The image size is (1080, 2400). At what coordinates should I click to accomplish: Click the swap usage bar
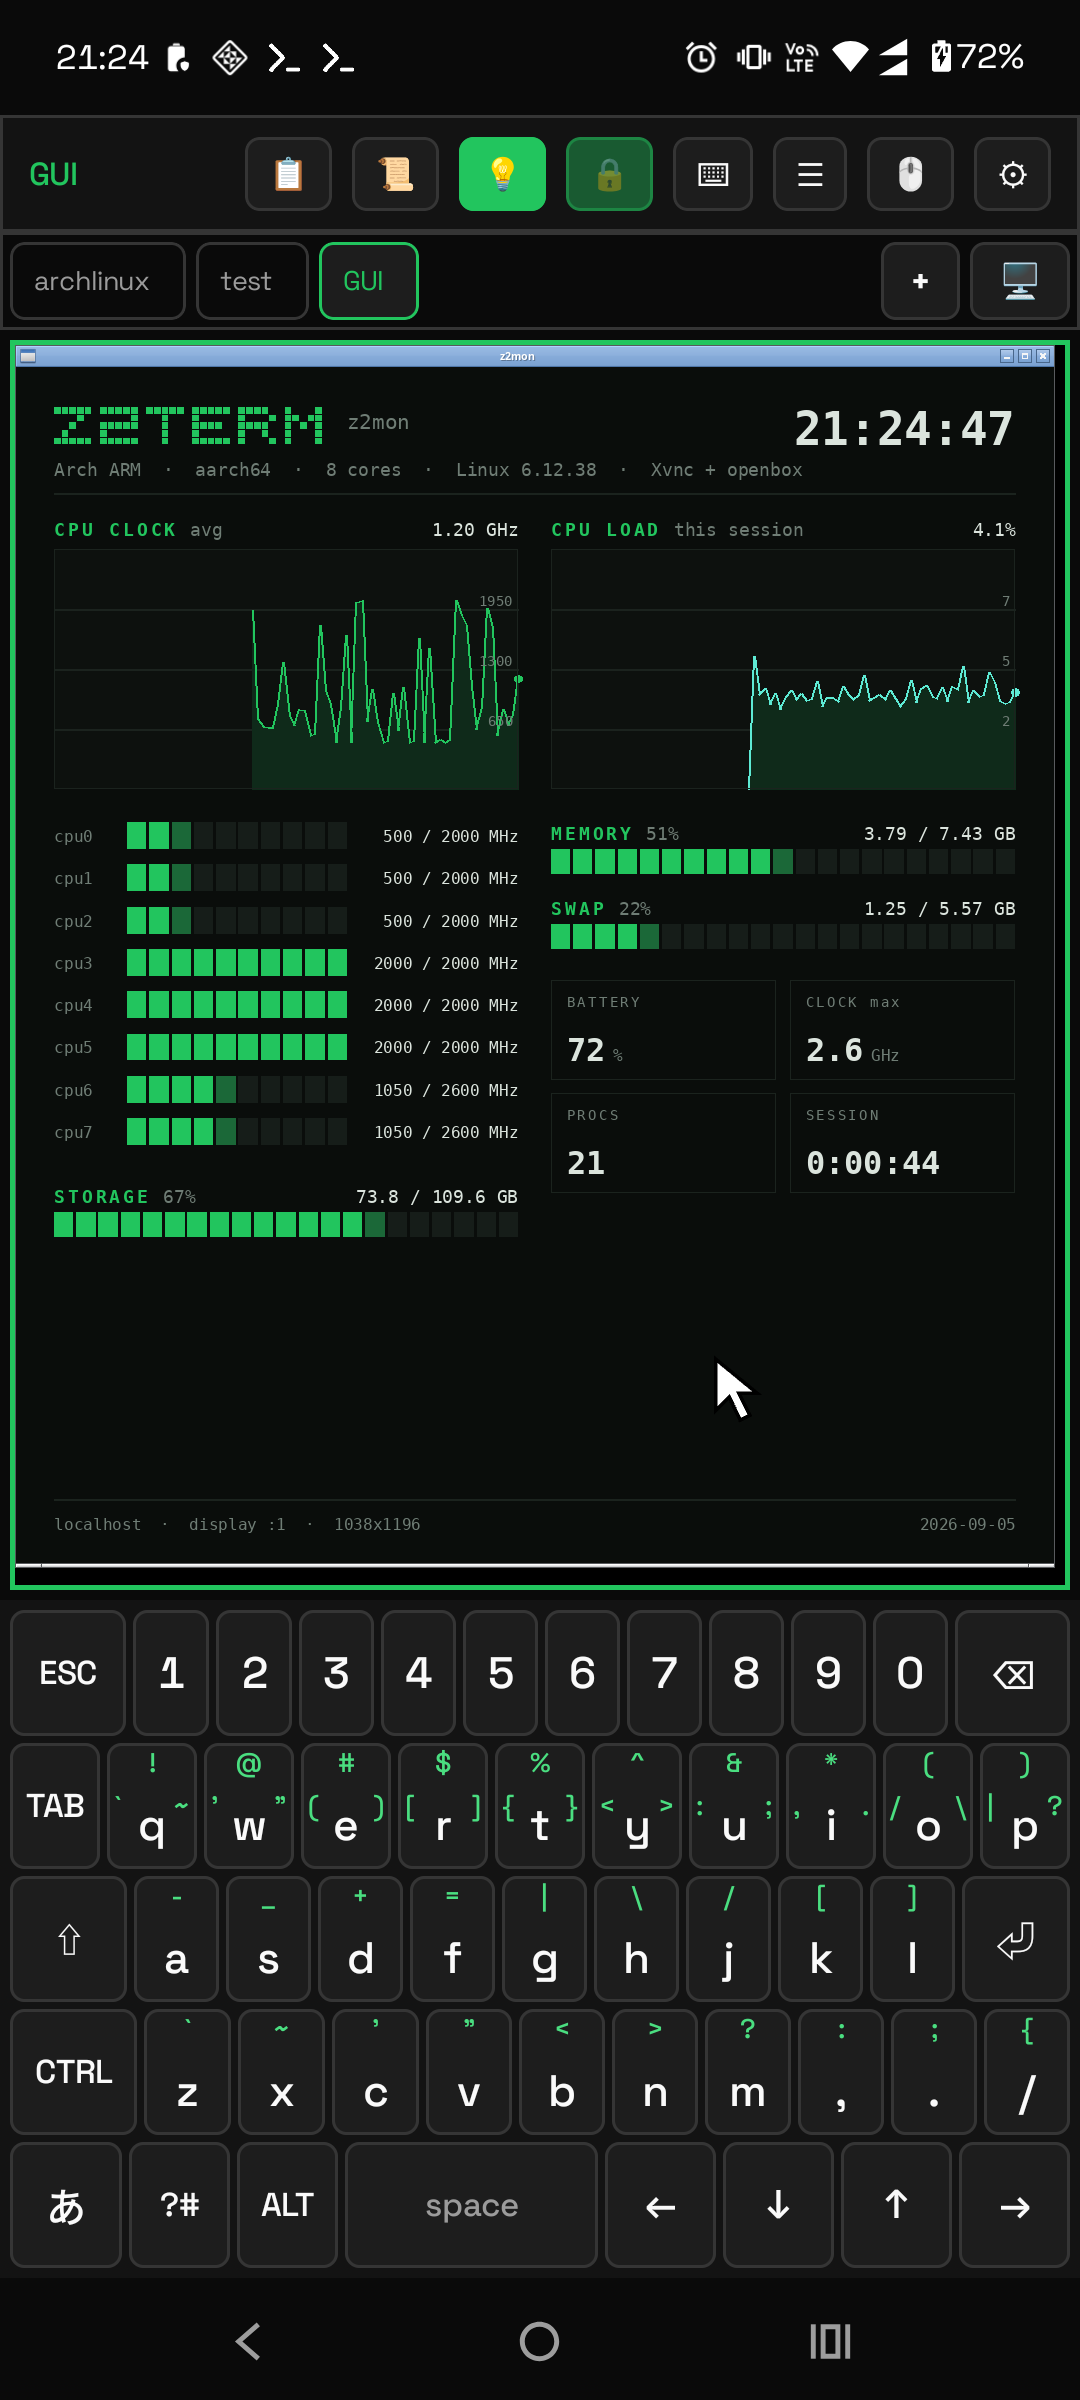click(x=783, y=936)
